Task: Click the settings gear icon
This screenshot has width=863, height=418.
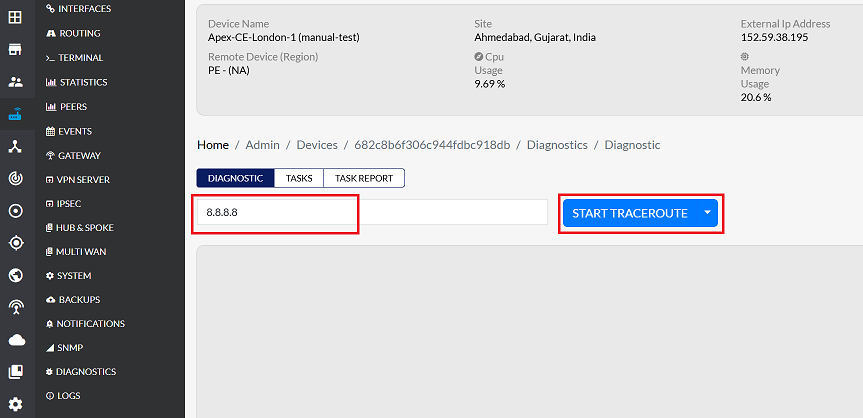Action: (x=15, y=404)
